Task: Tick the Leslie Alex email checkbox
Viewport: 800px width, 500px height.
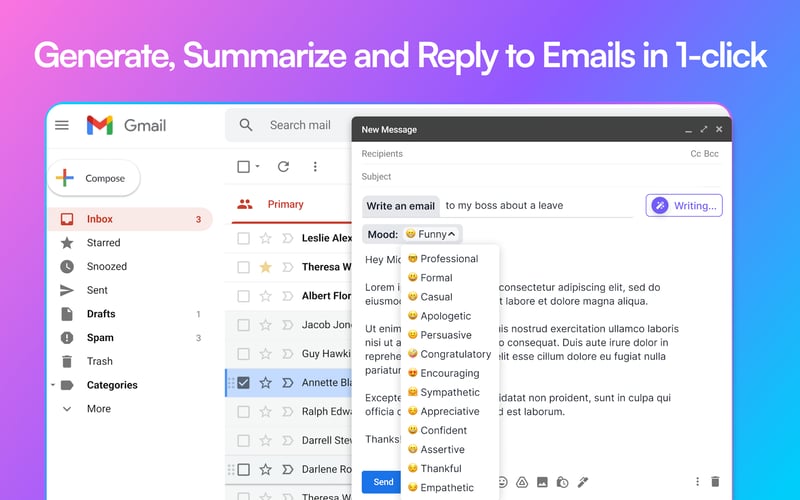Action: [243, 238]
